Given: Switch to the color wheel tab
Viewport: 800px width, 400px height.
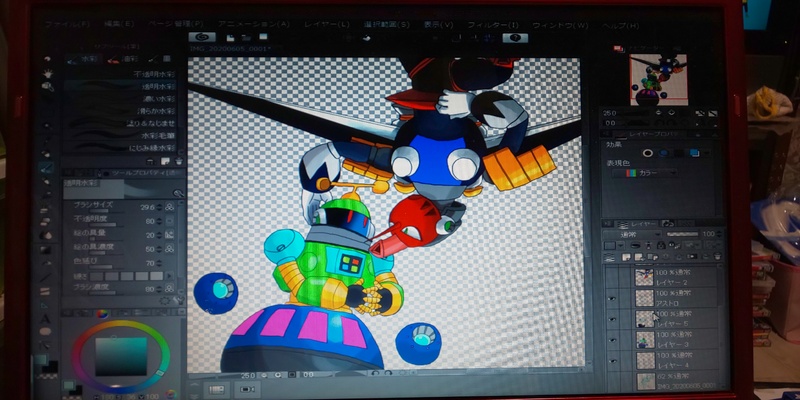Looking at the screenshot, I should 102,314.
